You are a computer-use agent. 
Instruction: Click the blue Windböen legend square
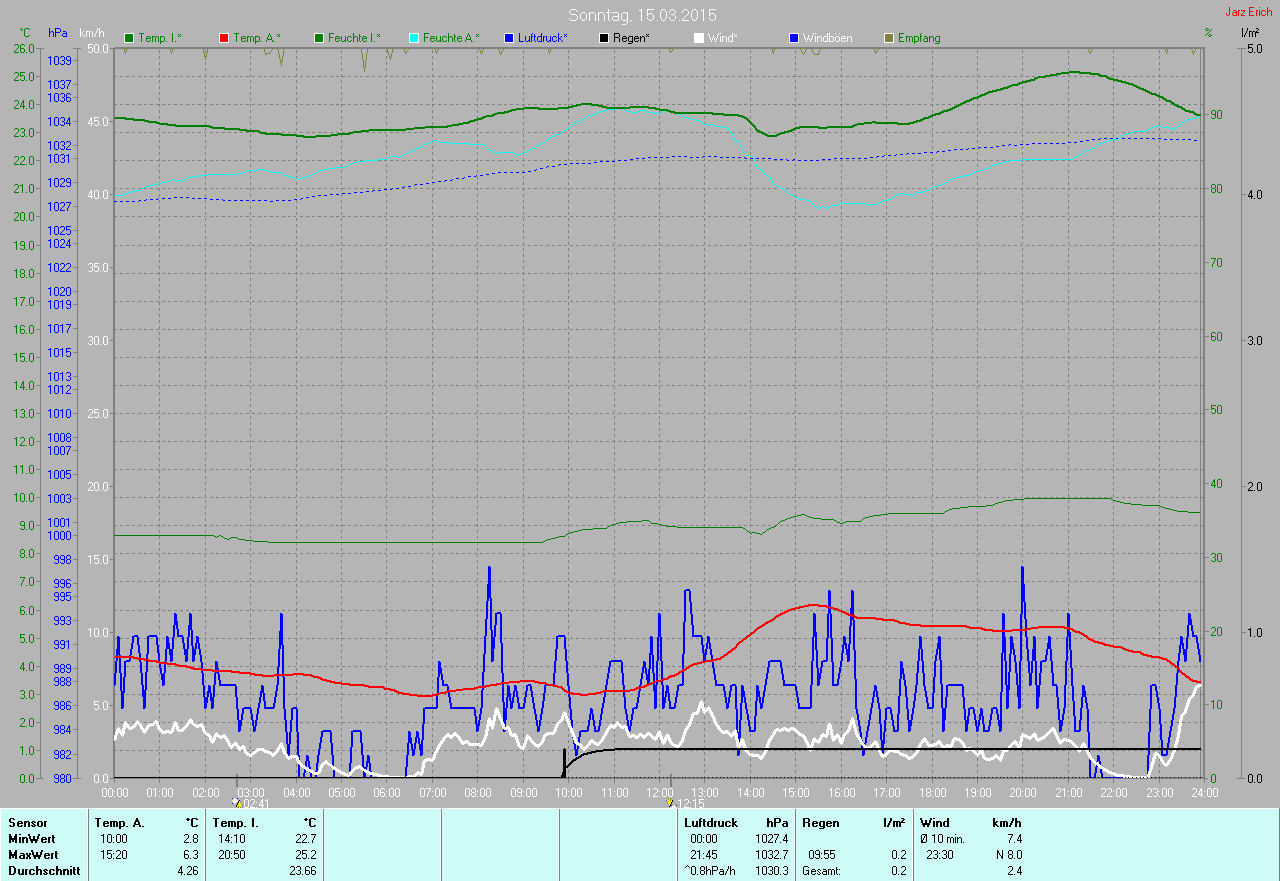pos(794,38)
